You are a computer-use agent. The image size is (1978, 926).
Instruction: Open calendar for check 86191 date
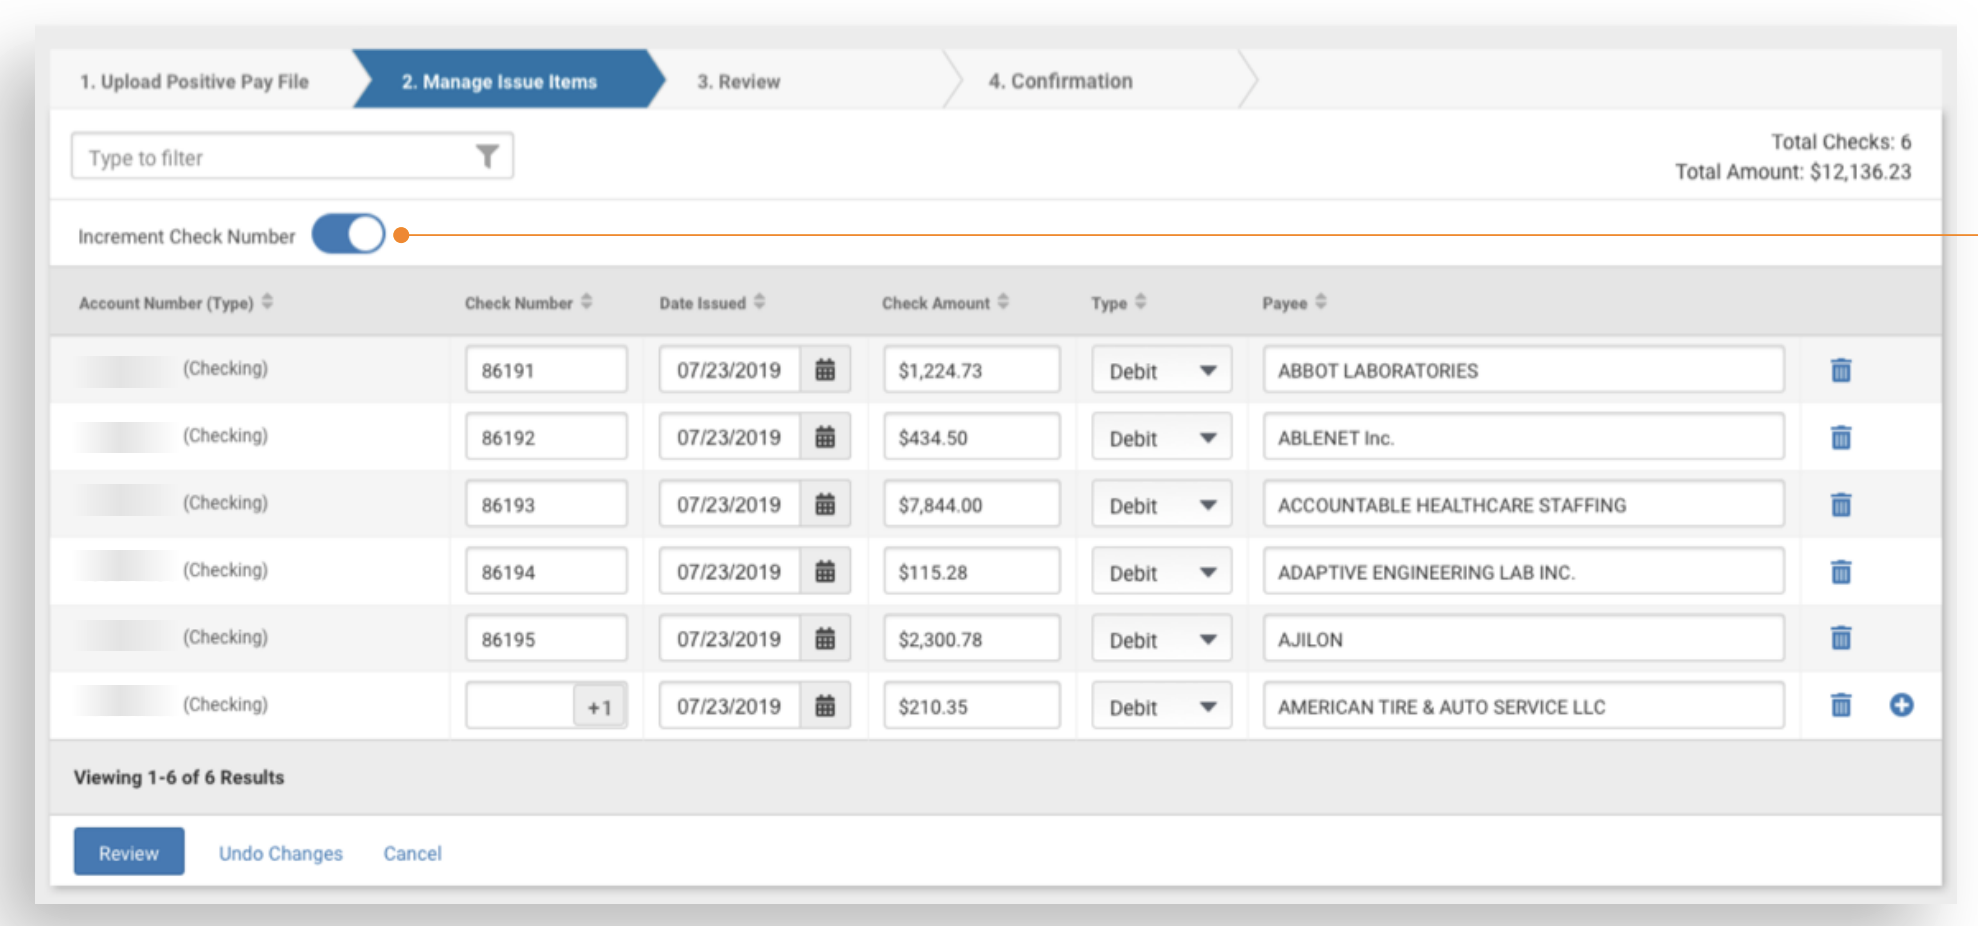[825, 370]
